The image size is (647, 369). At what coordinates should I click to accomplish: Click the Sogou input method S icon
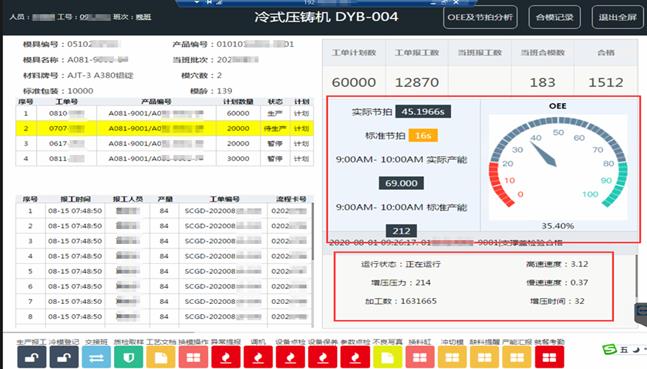tap(609, 350)
